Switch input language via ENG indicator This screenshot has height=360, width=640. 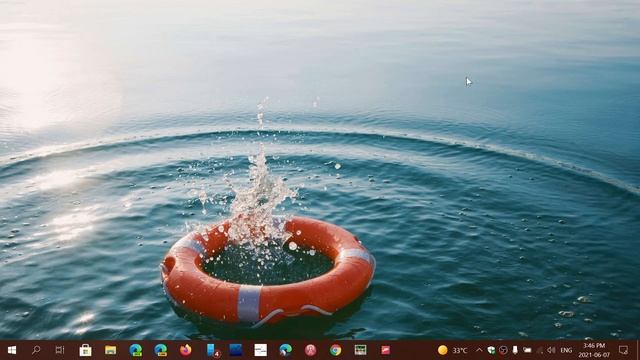(566, 350)
